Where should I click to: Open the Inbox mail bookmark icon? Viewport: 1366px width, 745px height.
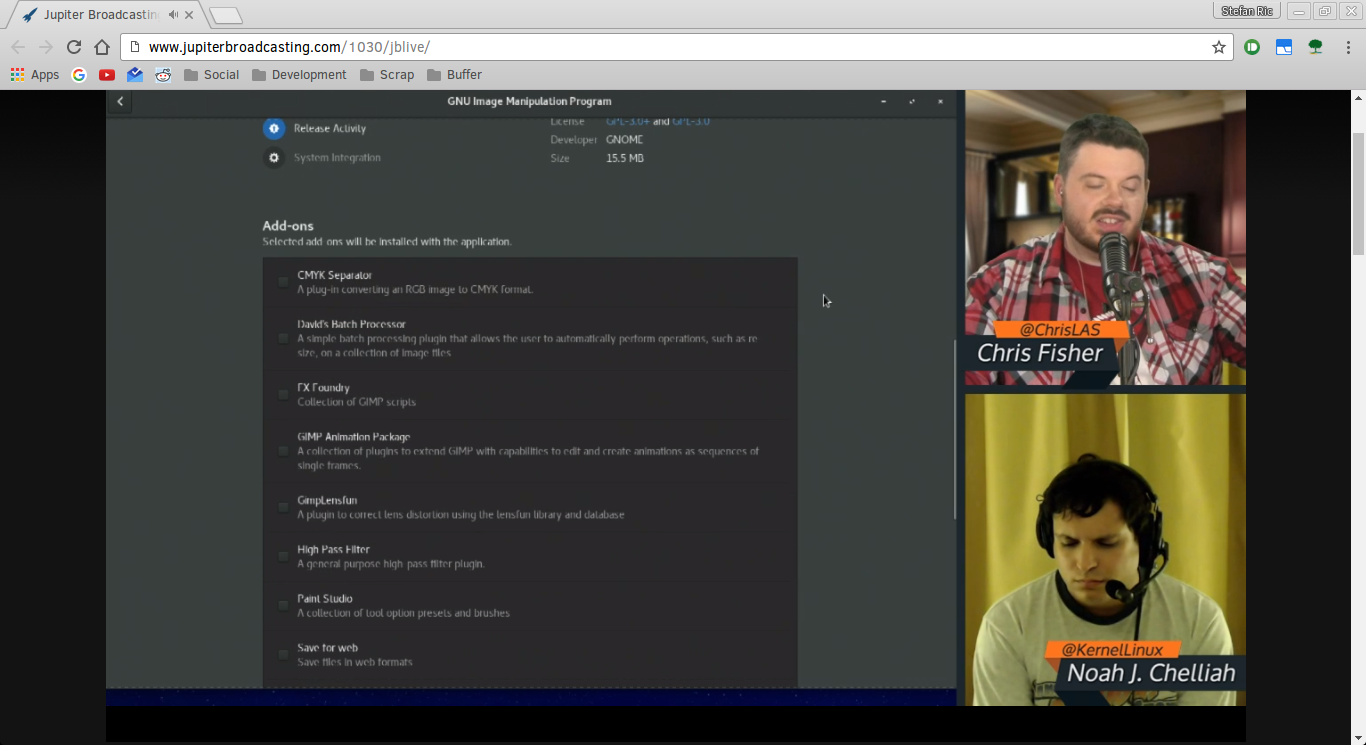click(135, 75)
